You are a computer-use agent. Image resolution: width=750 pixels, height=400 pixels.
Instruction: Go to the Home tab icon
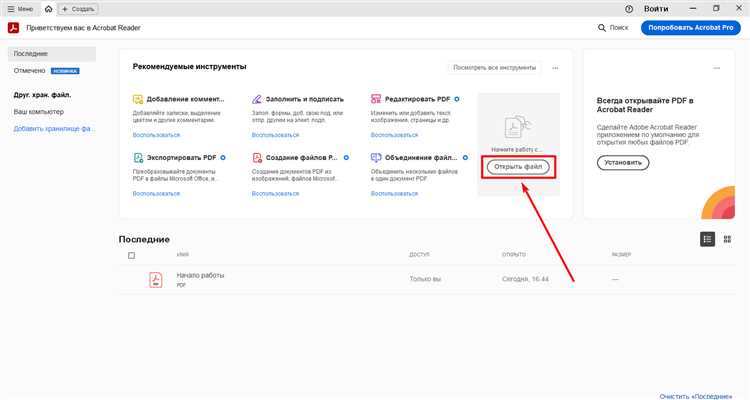pyautogui.click(x=48, y=9)
